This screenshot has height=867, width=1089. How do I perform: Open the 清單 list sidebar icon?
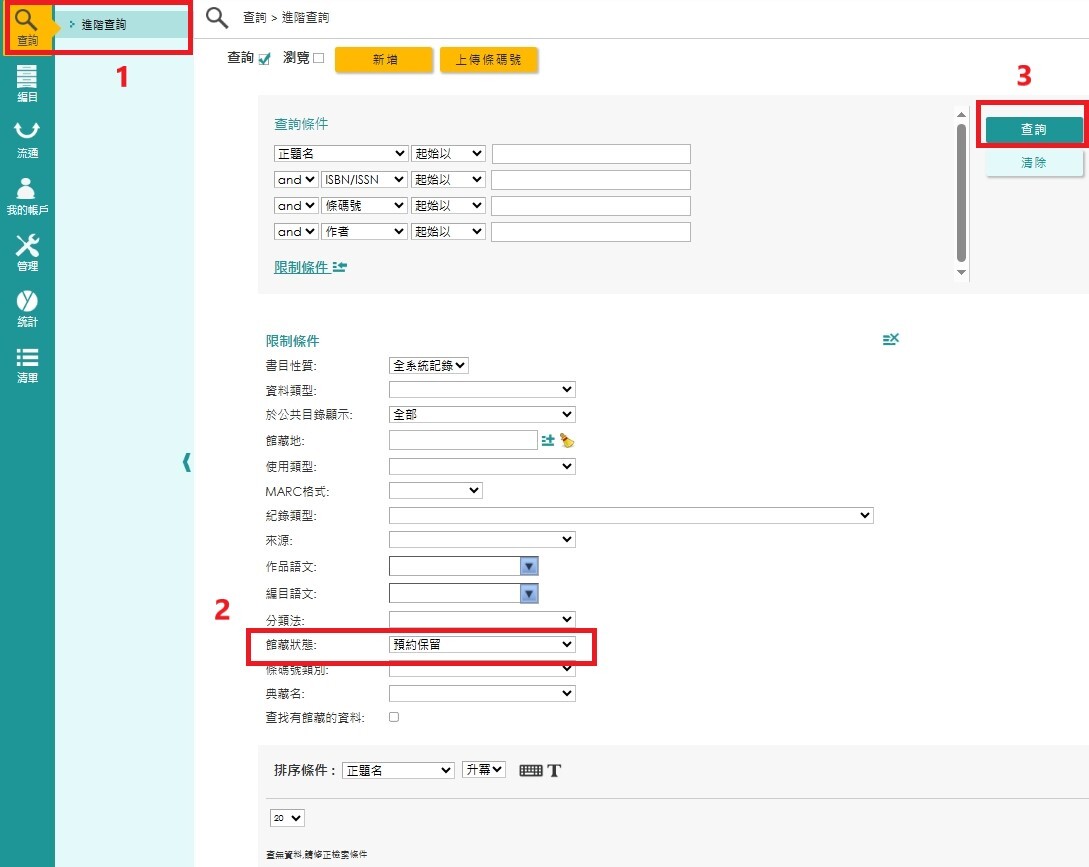click(x=27, y=364)
